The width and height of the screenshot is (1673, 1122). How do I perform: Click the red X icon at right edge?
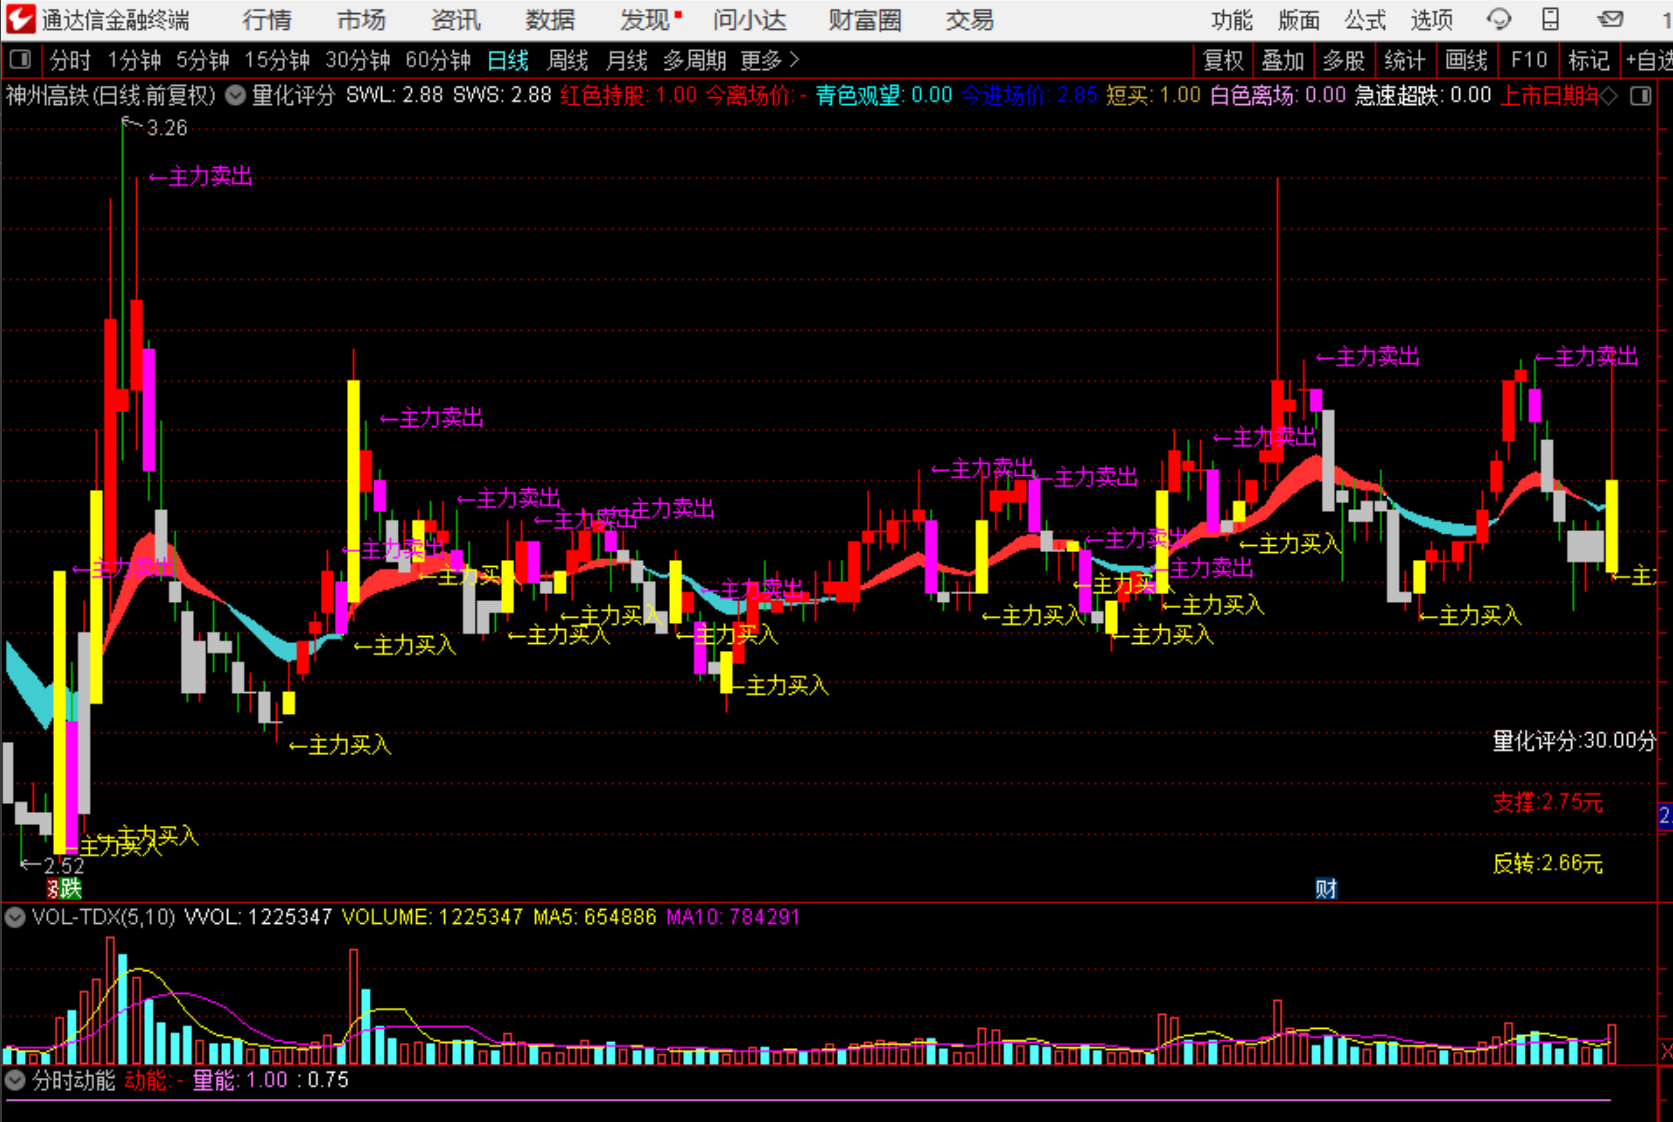point(1665,1050)
